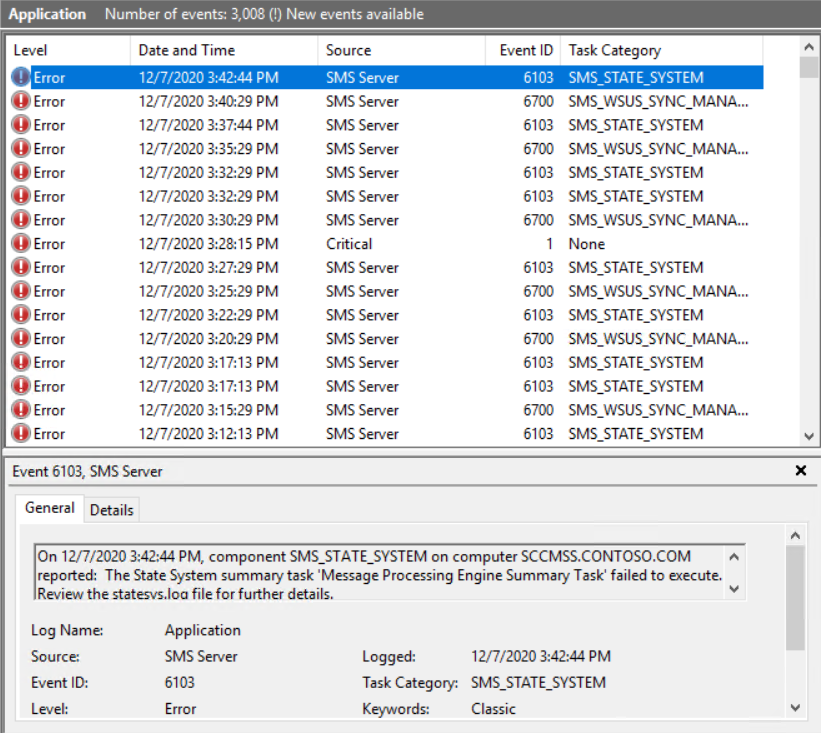This screenshot has width=821, height=733.
Task: Click the event list scrollbar's down arrow
Action: pyautogui.click(x=809, y=436)
